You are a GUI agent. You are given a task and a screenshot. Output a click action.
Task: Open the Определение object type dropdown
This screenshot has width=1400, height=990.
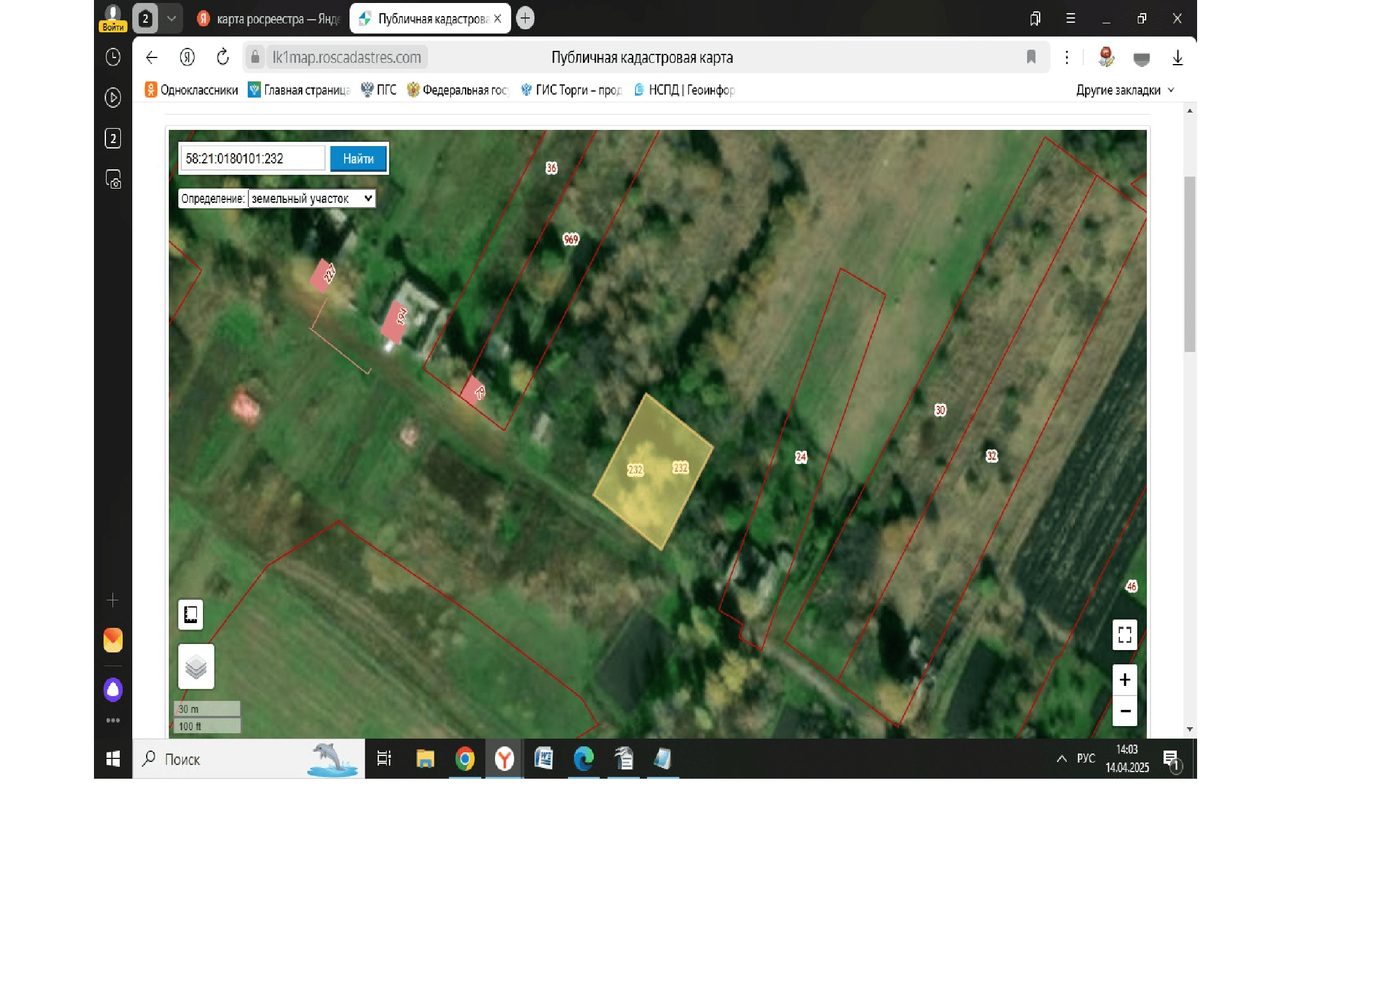point(311,198)
